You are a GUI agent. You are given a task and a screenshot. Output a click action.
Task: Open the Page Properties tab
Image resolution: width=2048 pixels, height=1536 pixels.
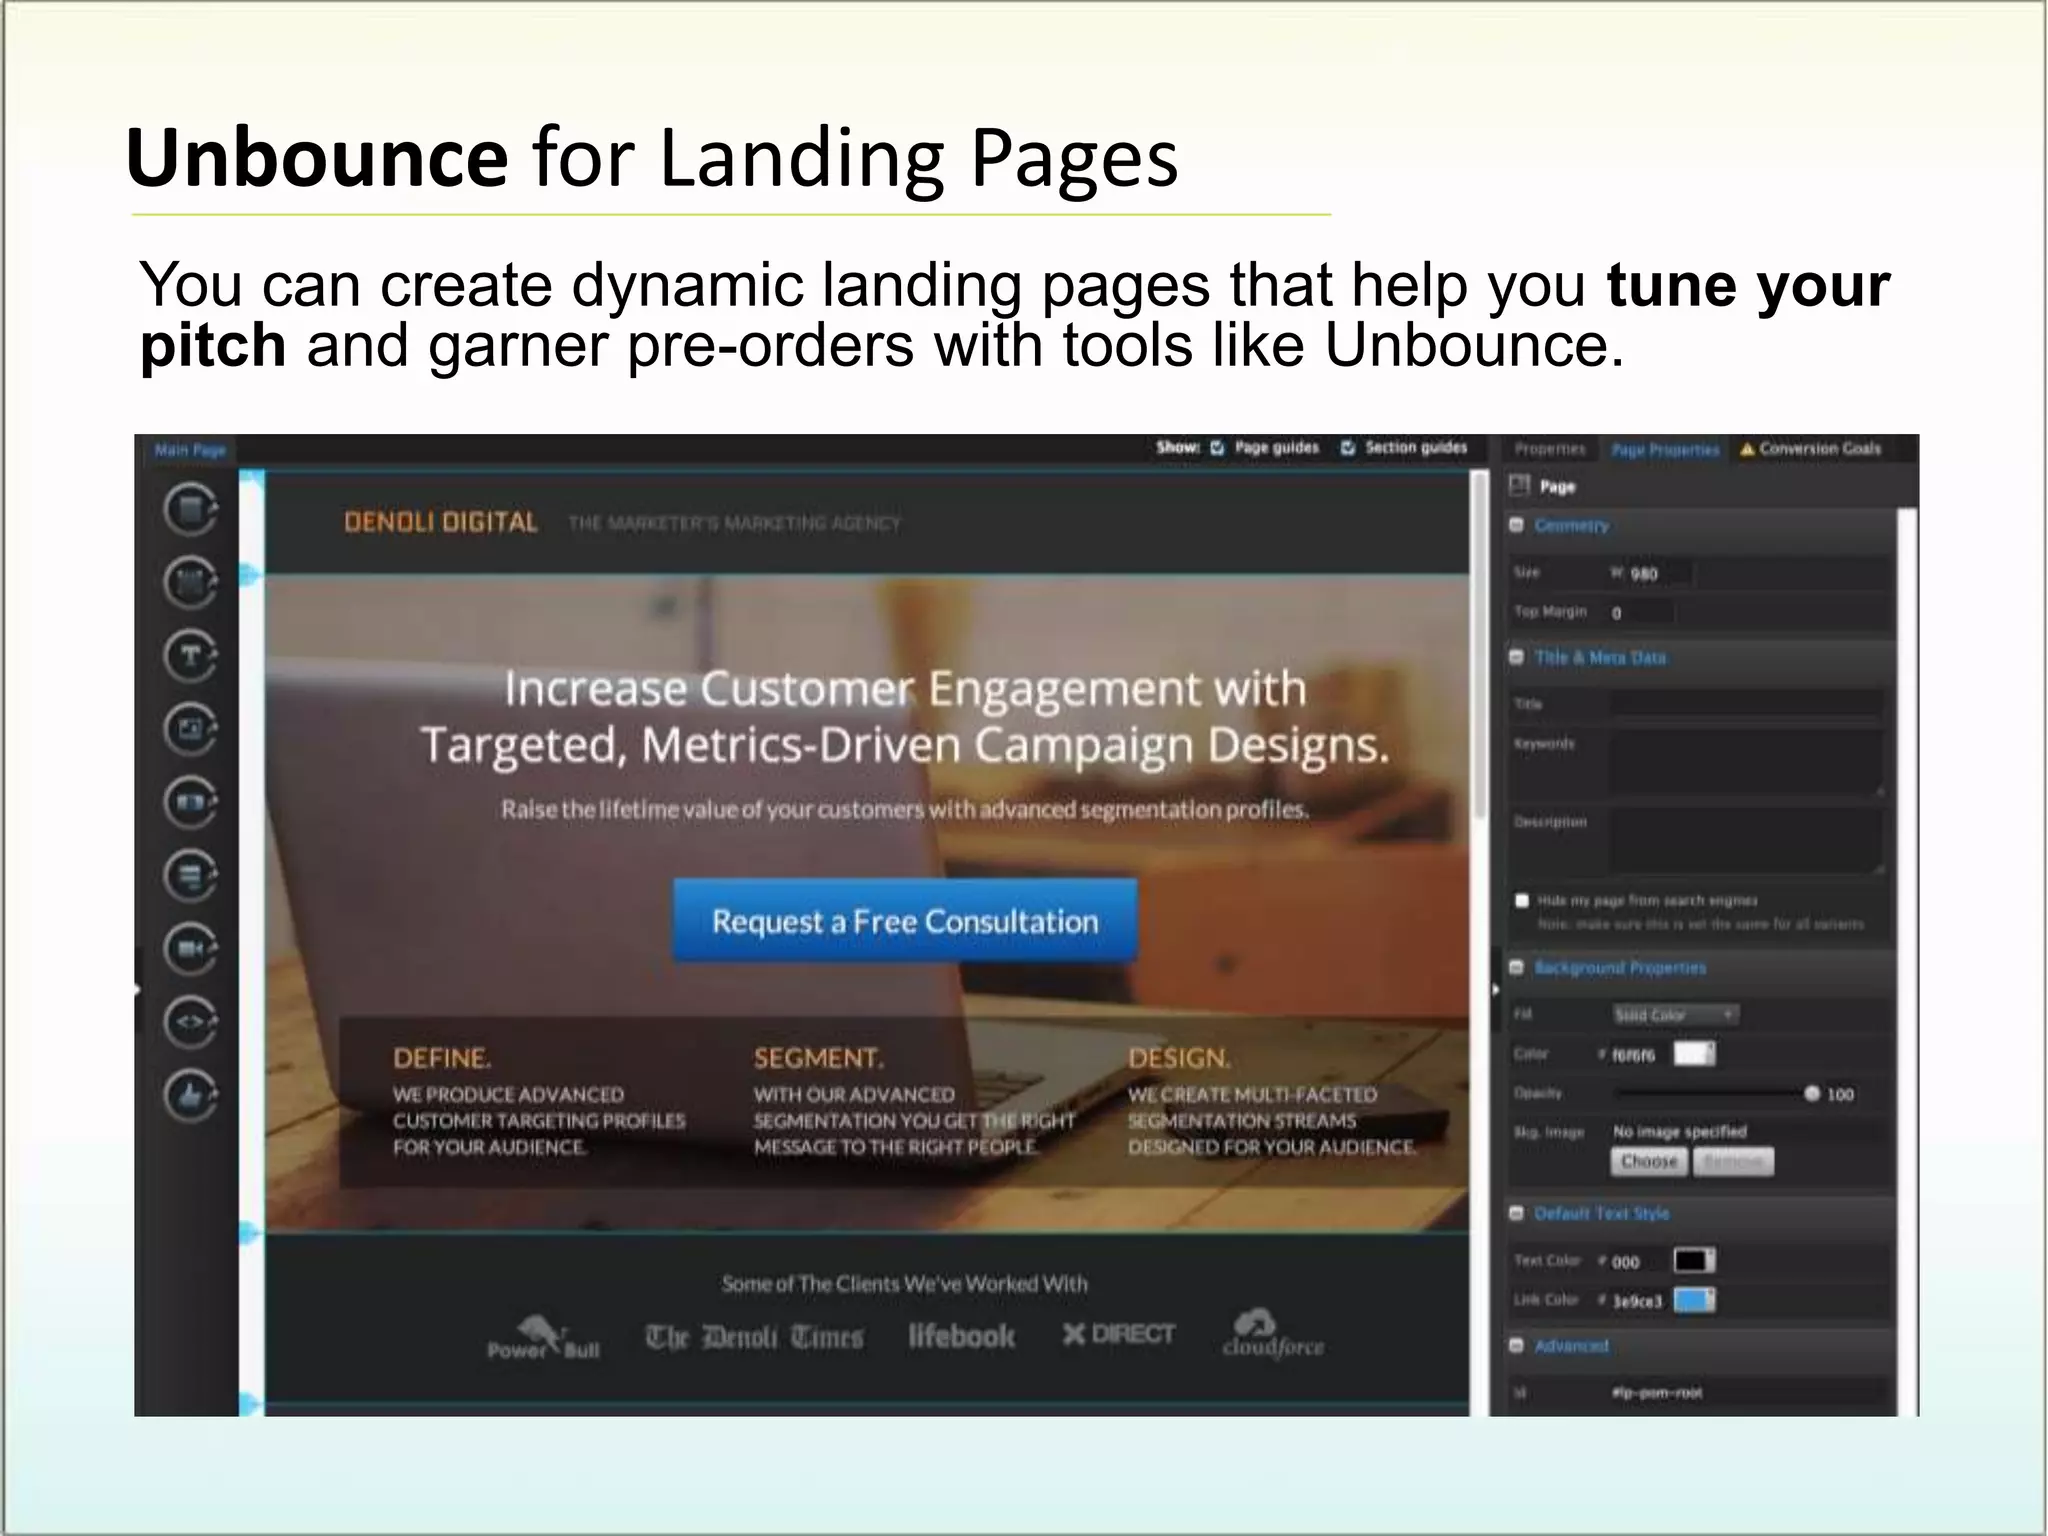[x=1665, y=450]
